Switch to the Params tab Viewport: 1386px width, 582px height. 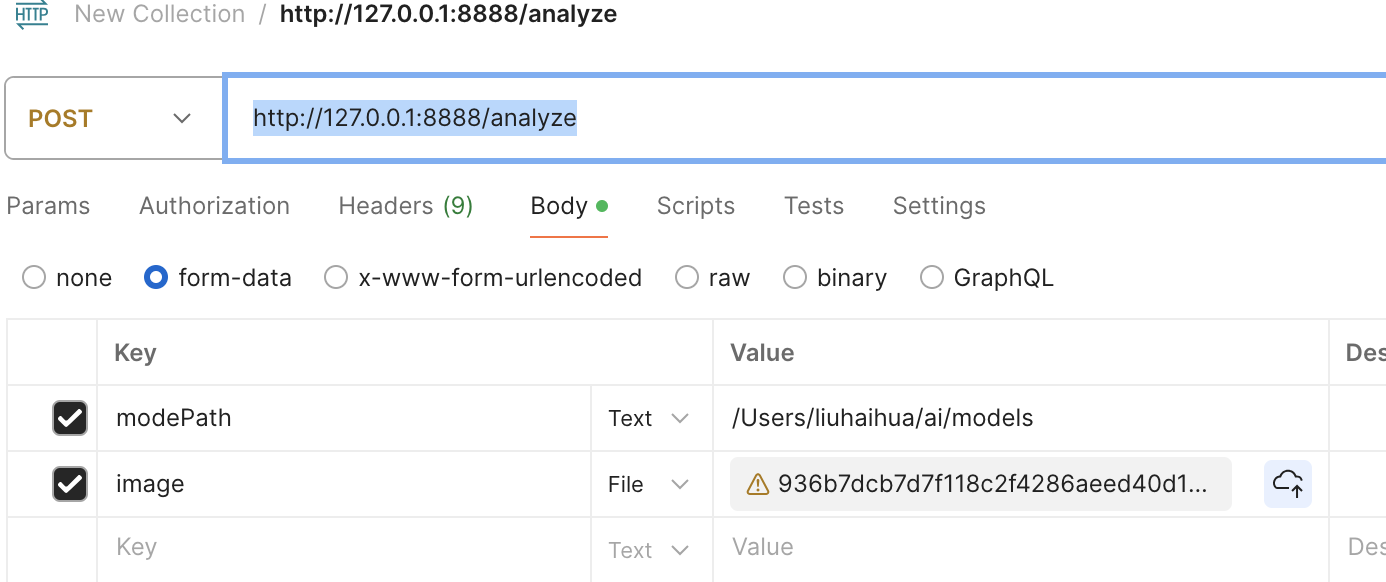pyautogui.click(x=48, y=206)
